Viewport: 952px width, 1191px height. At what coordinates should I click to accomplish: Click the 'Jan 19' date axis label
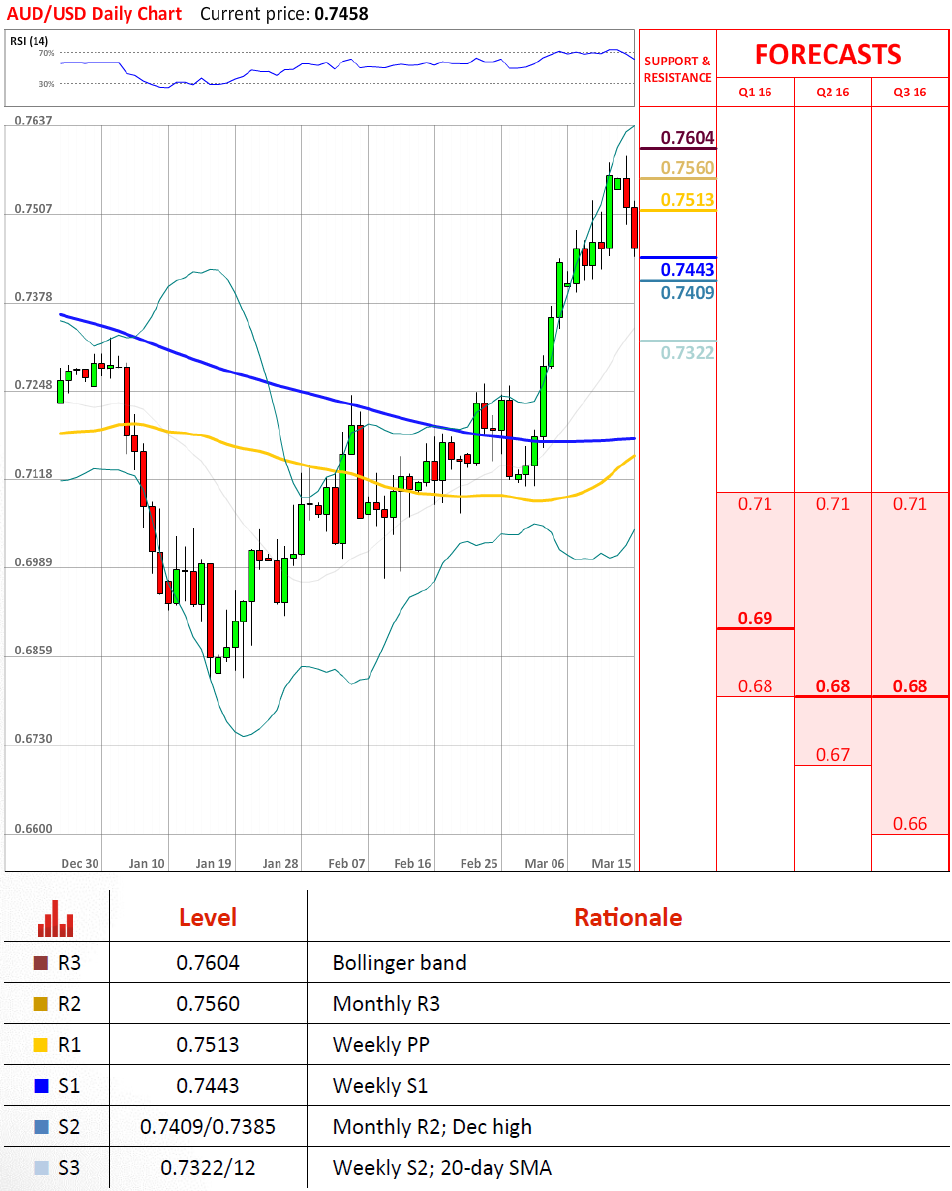(213, 864)
